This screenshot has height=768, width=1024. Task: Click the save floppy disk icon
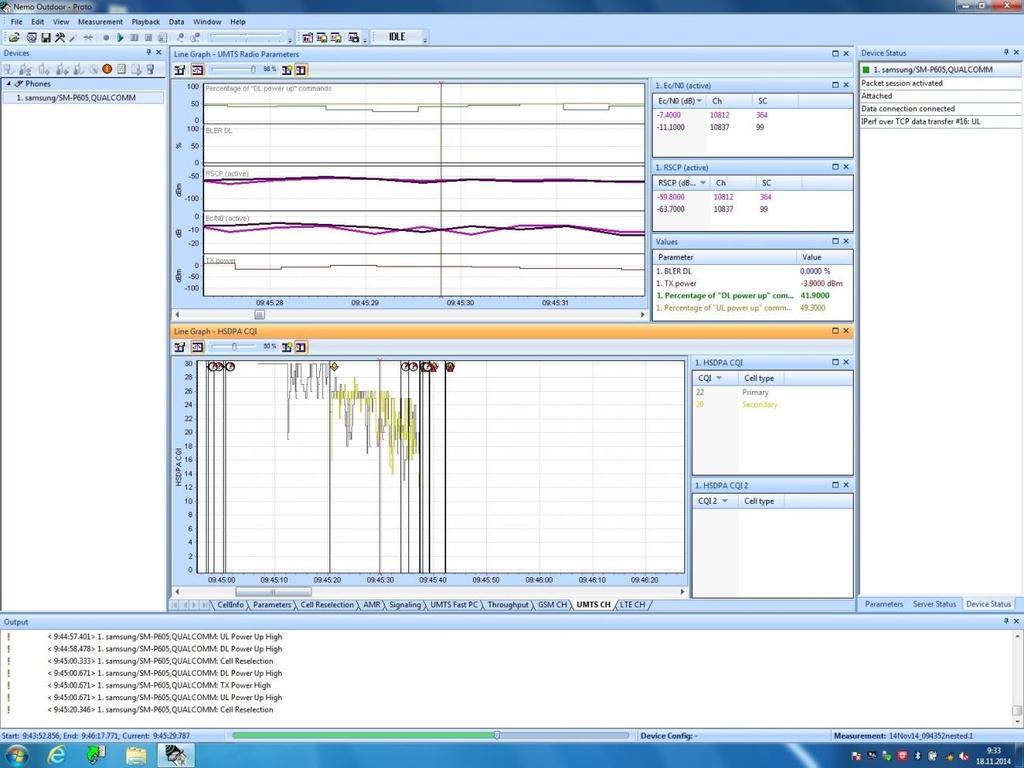coord(46,38)
